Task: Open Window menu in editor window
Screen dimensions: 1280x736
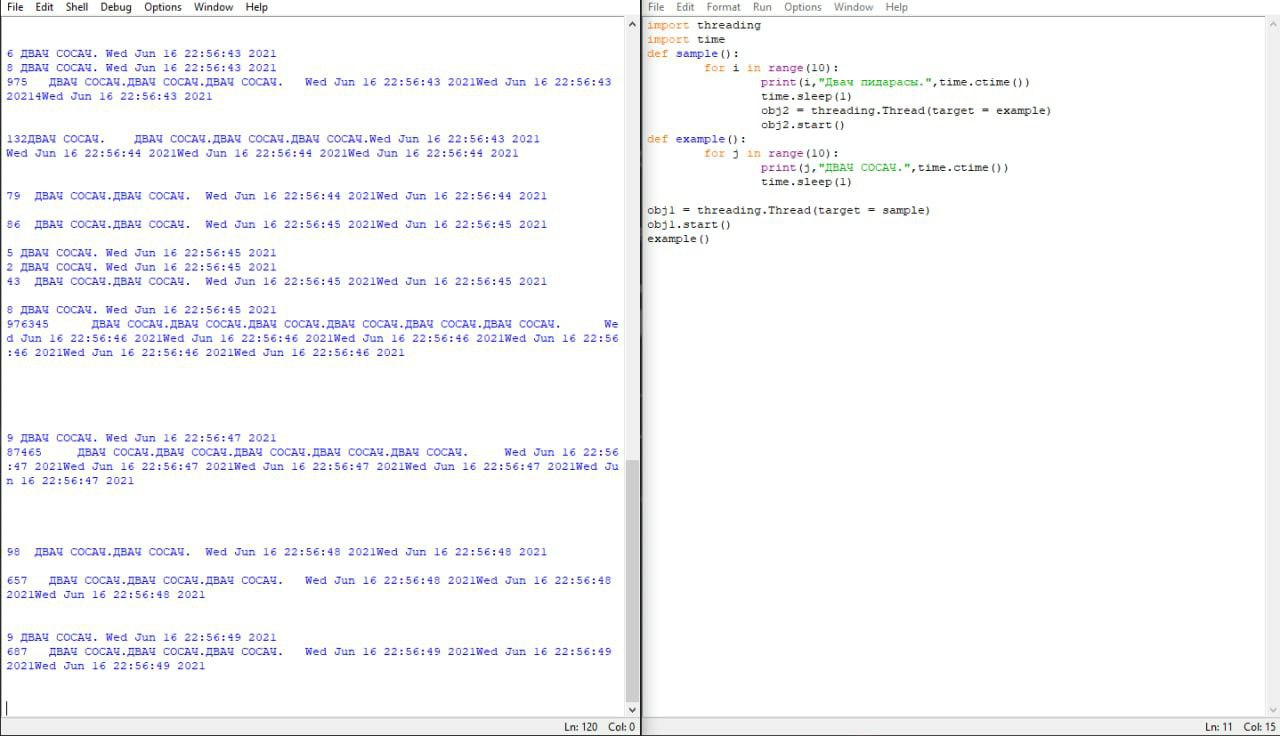Action: (853, 7)
